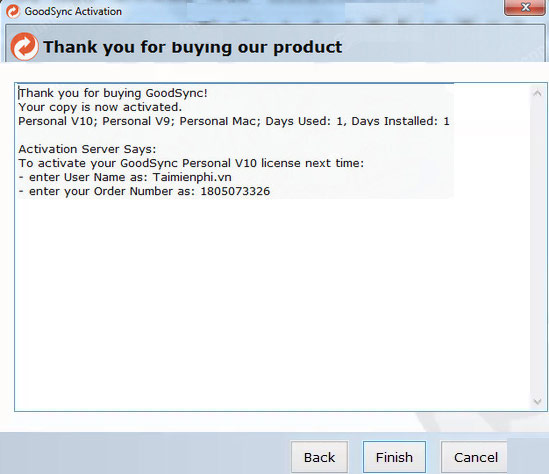This screenshot has height=474, width=549.
Task: Click the User Name 'Taimienphi.vn' line
Action: (x=125, y=177)
